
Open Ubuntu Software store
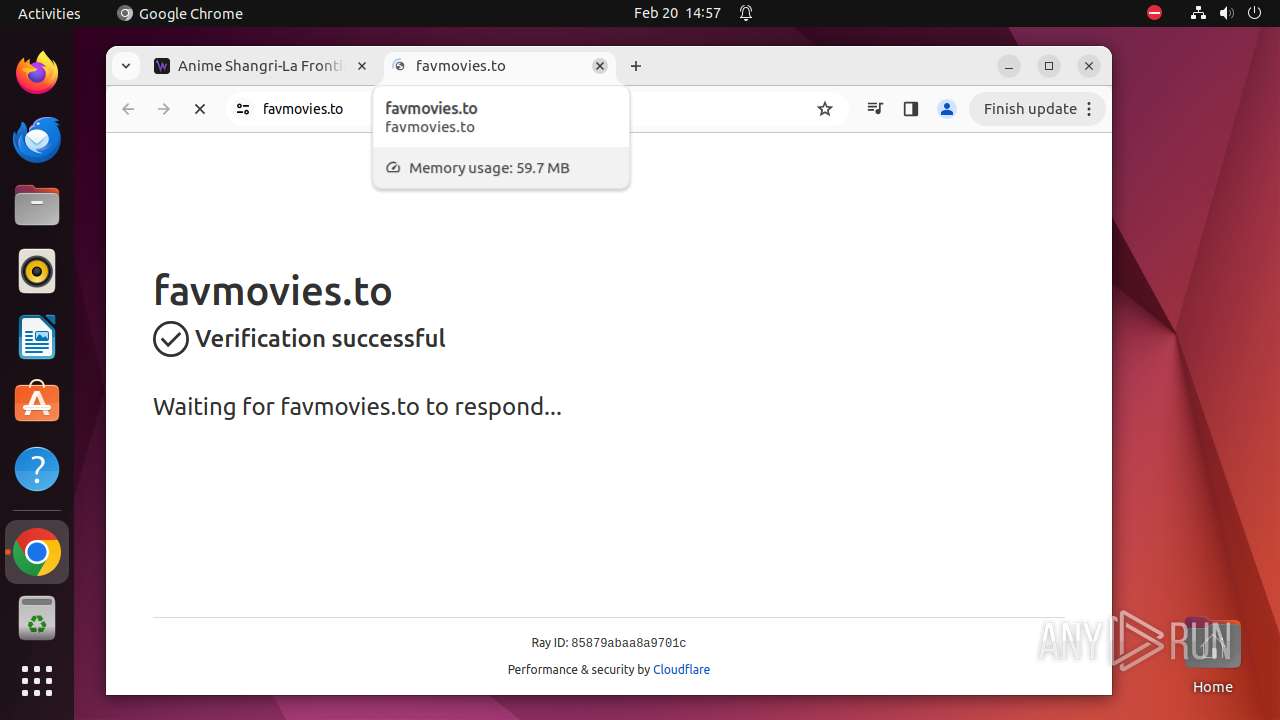(37, 403)
